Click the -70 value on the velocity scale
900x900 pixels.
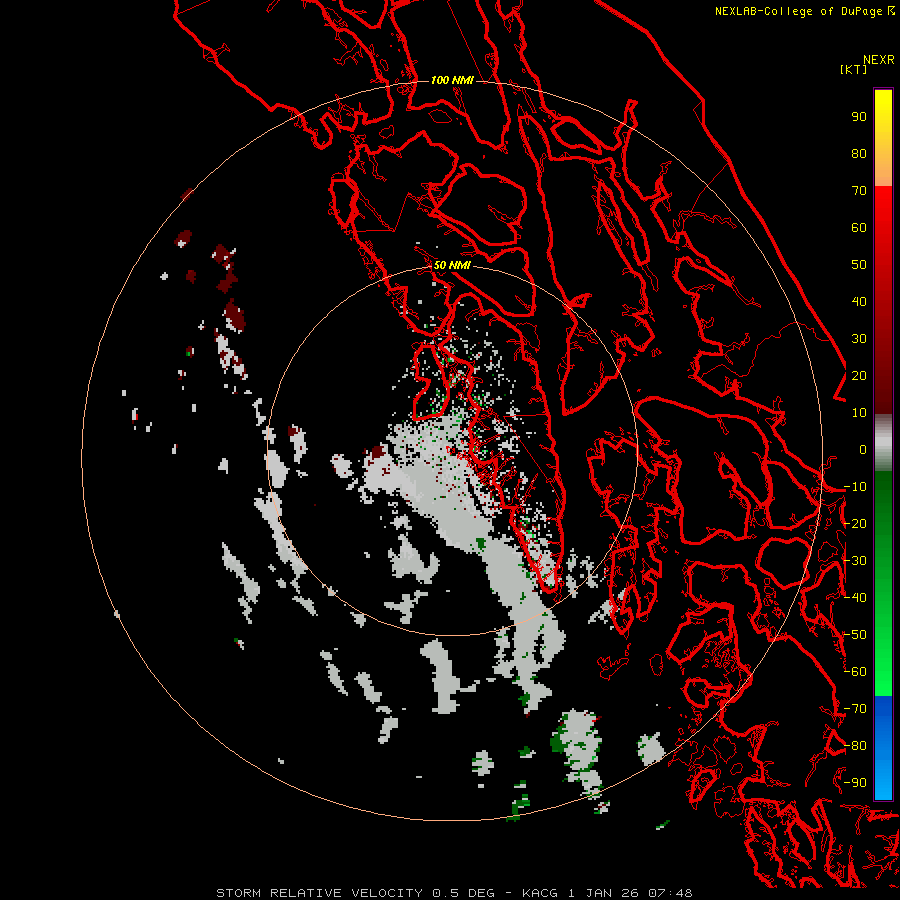855,709
